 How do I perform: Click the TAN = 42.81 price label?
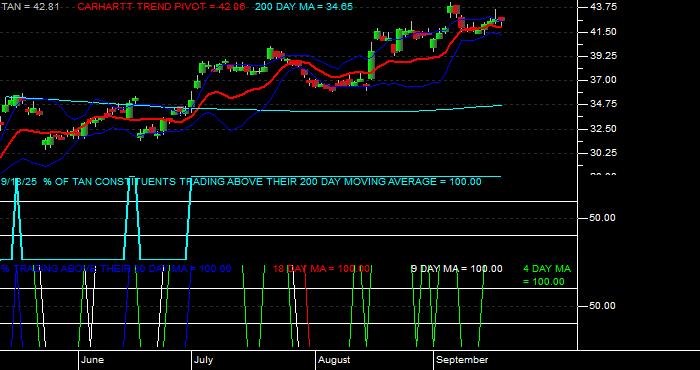click(30, 7)
